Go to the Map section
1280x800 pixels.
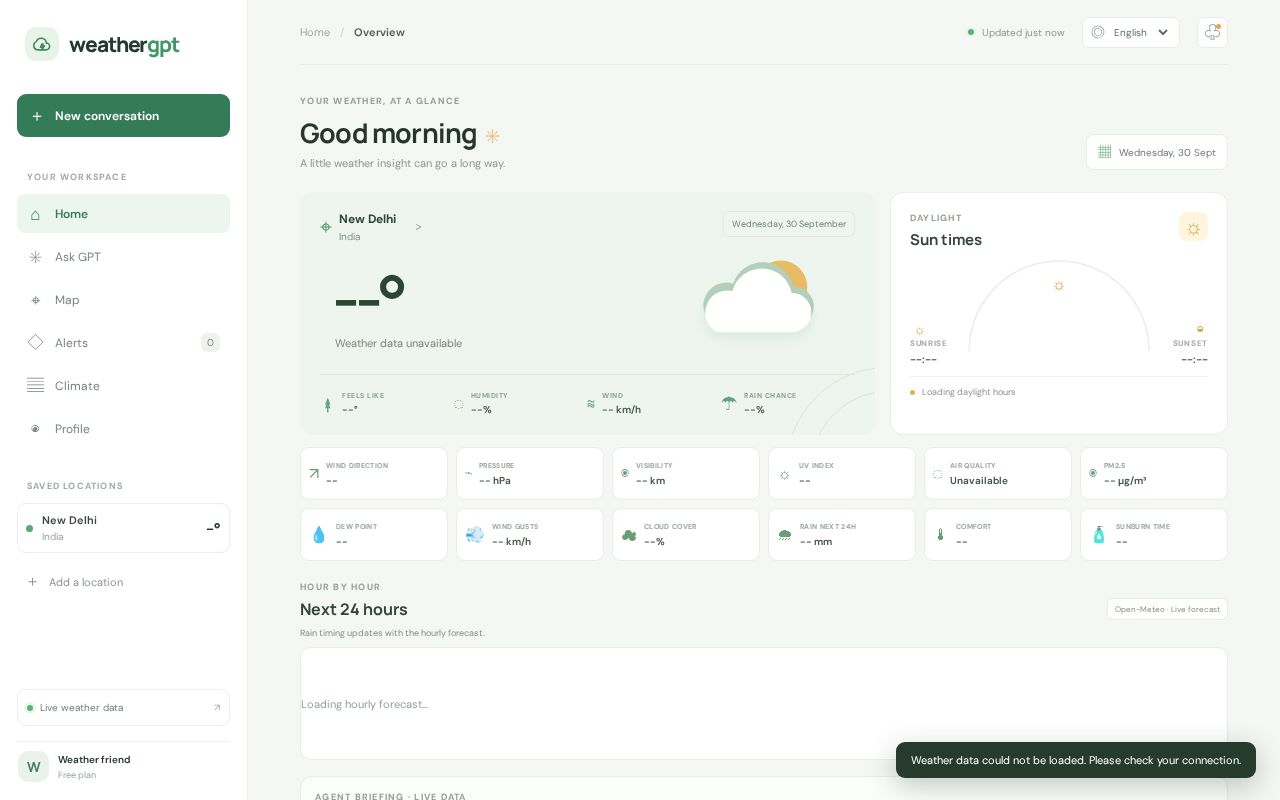click(123, 300)
